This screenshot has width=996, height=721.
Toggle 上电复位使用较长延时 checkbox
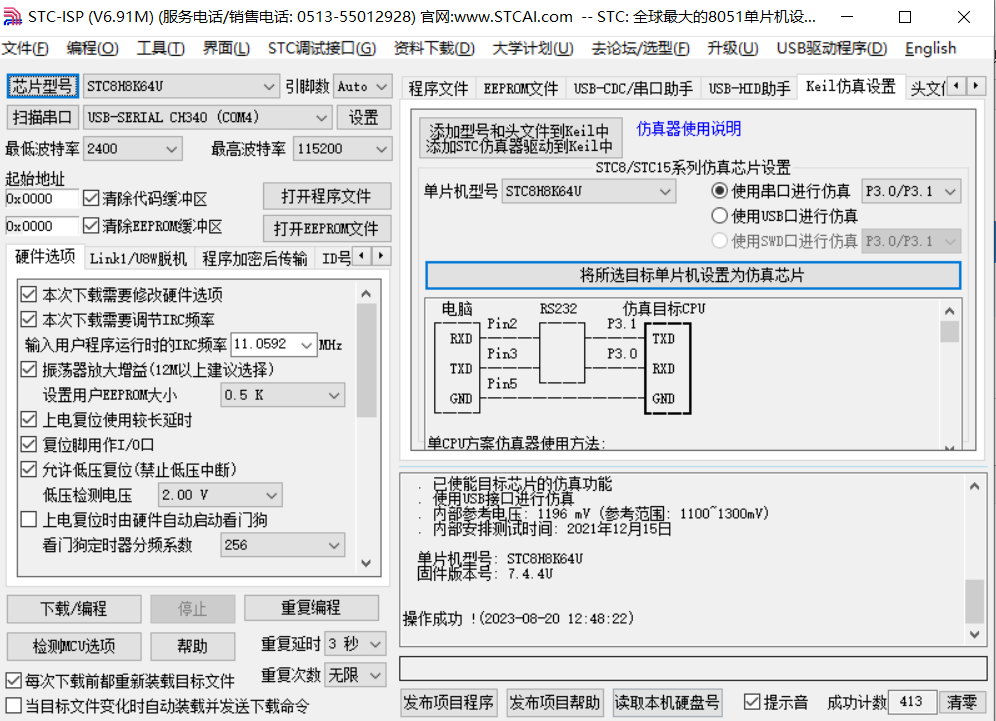click(29, 419)
